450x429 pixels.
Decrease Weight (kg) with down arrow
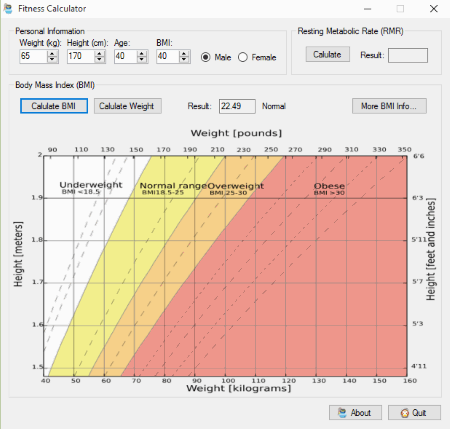point(52,59)
